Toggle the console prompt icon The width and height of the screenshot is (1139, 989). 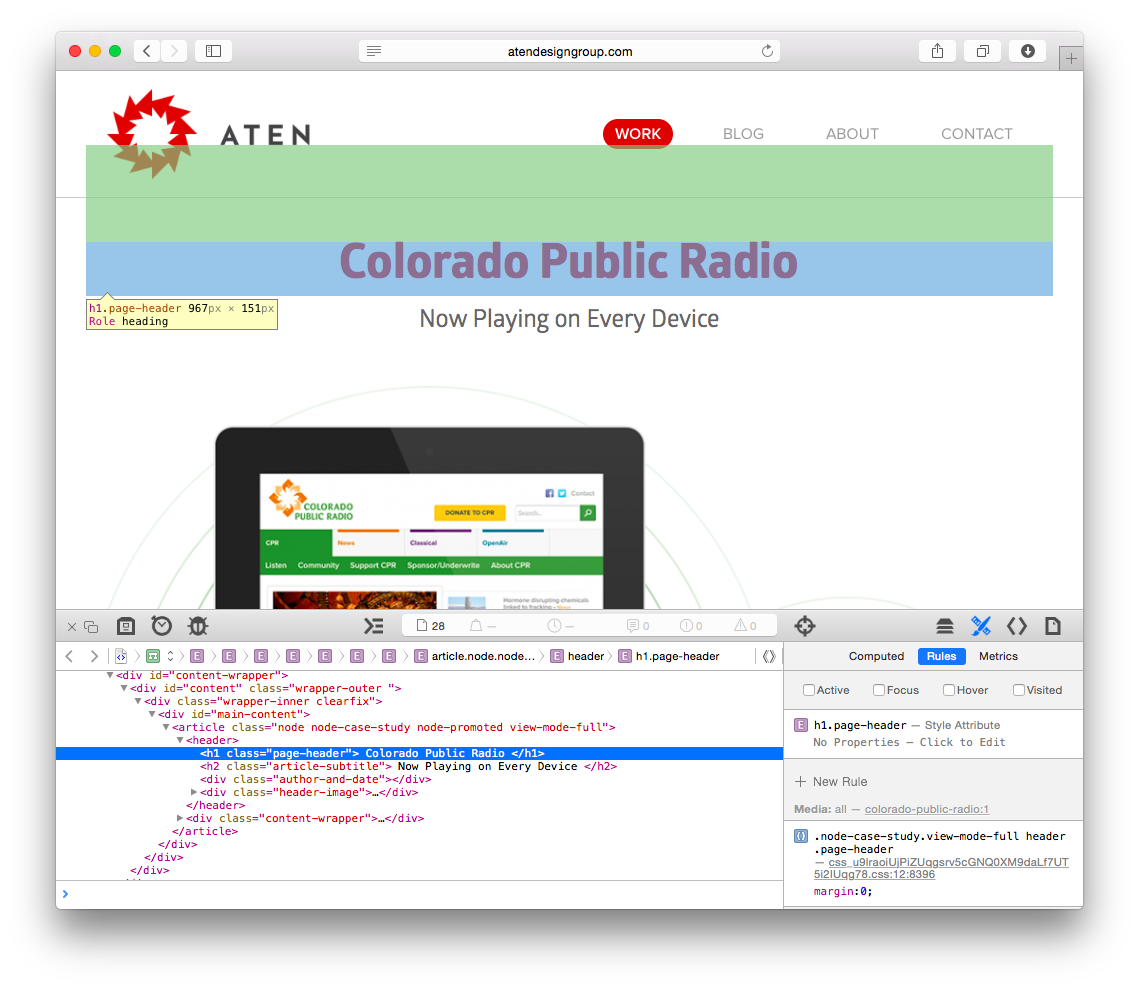tap(373, 626)
